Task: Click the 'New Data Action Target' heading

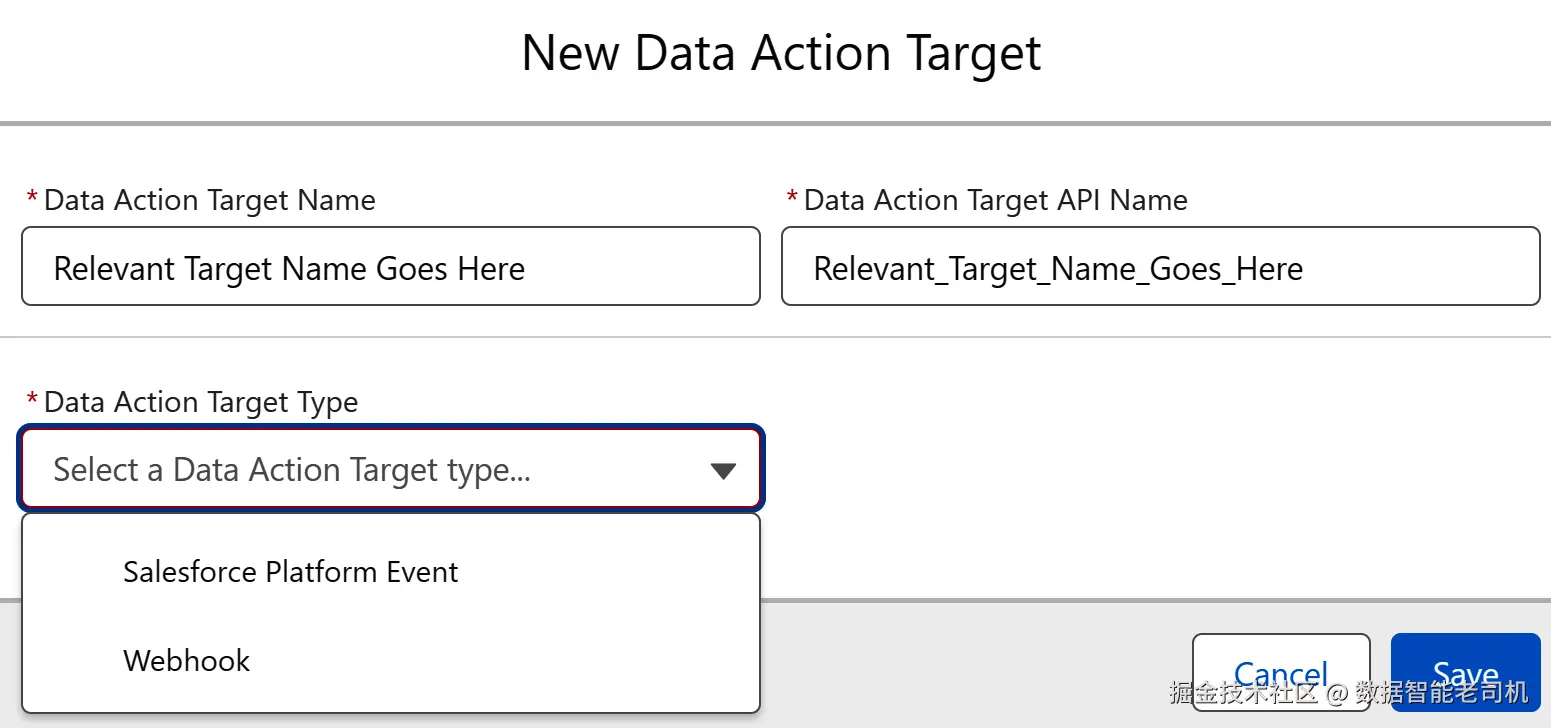Action: pos(781,53)
